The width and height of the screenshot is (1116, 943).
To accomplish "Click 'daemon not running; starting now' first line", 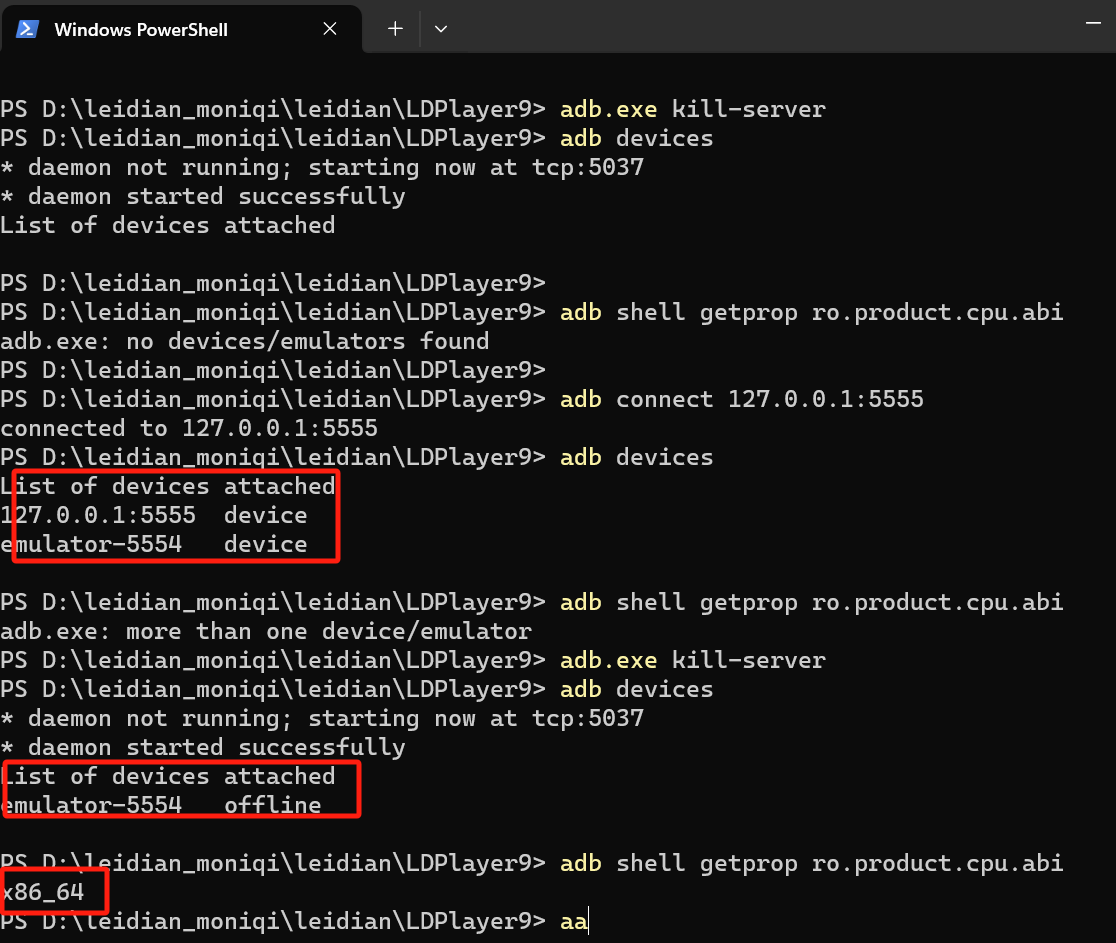I will pos(322,167).
